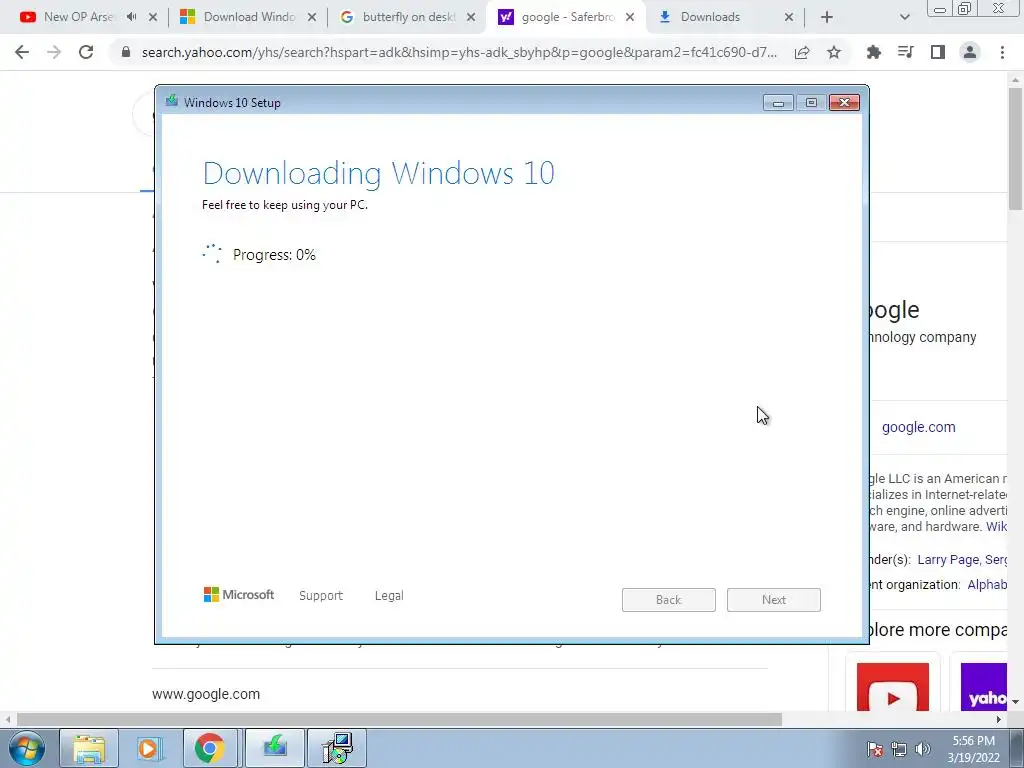Click the horizontal scrollbar right arrow
Viewport: 1024px width, 768px height.
(x=999, y=719)
